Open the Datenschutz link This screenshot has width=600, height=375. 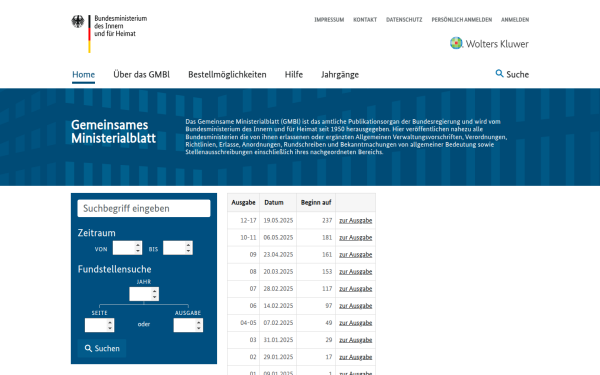[404, 20]
